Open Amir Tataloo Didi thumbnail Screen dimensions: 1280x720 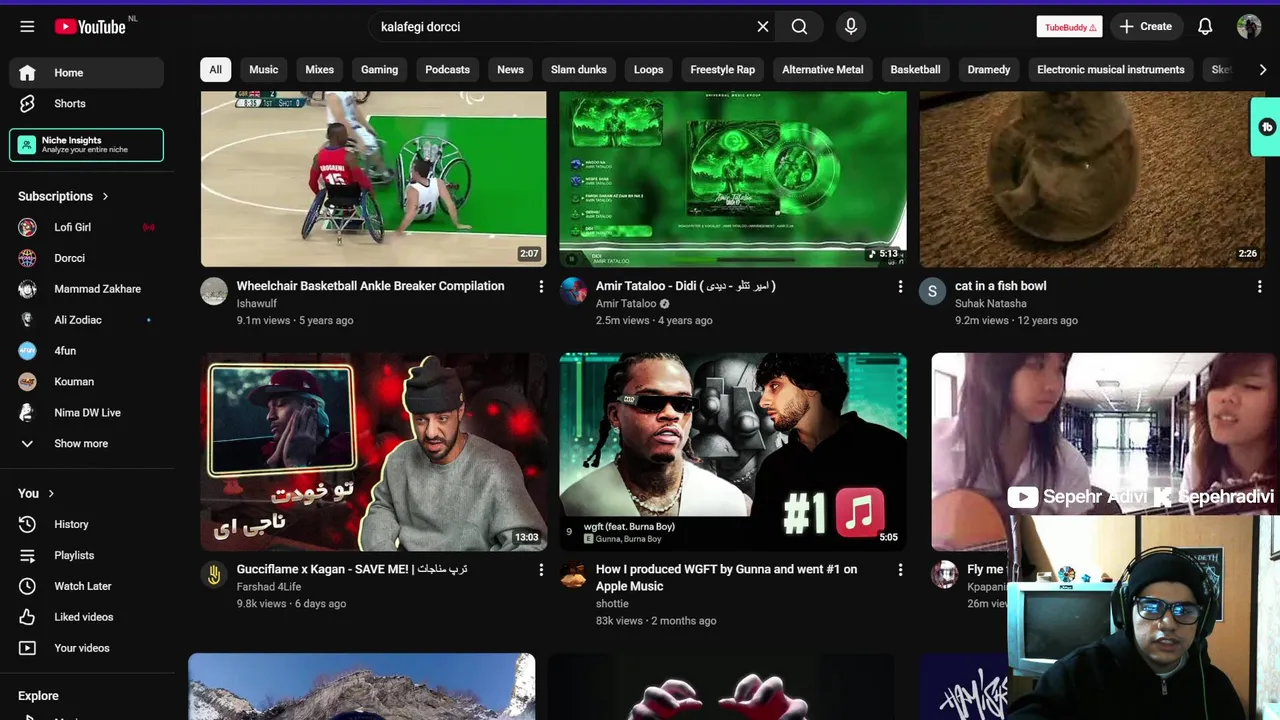pyautogui.click(x=733, y=179)
